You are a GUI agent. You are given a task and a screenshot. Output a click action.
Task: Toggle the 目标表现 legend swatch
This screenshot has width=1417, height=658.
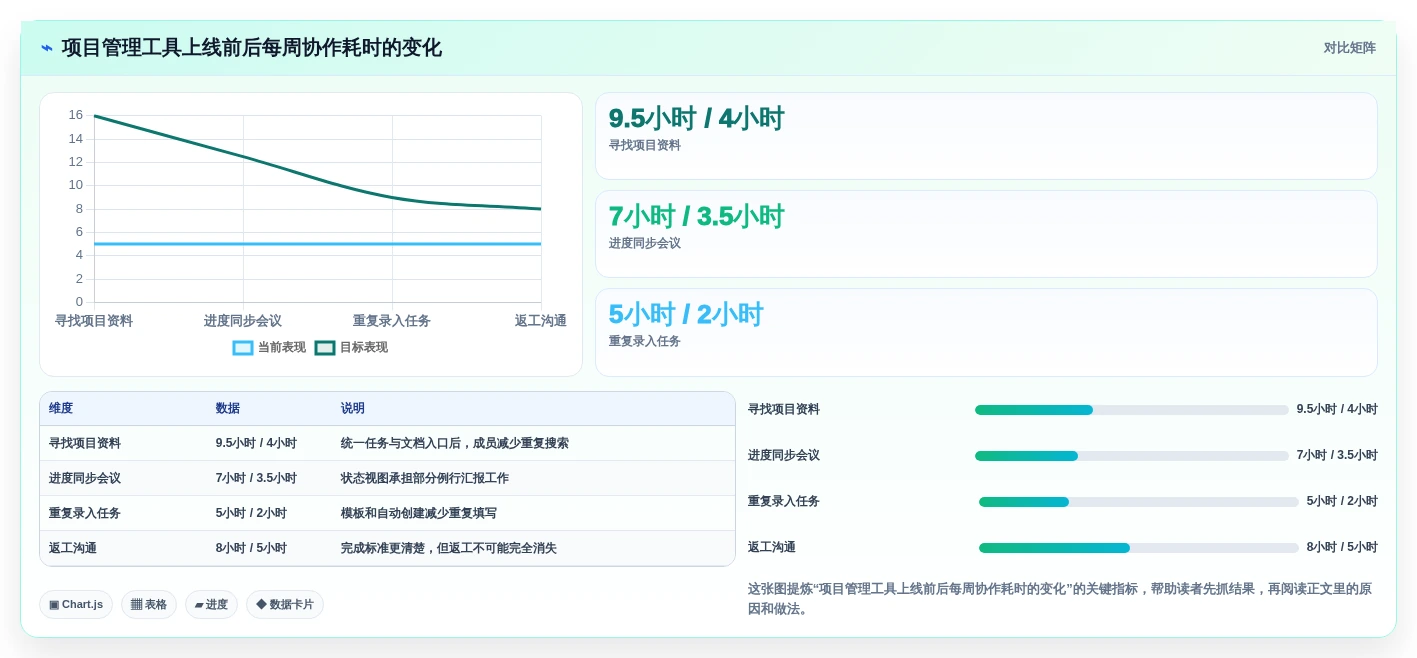coord(325,348)
